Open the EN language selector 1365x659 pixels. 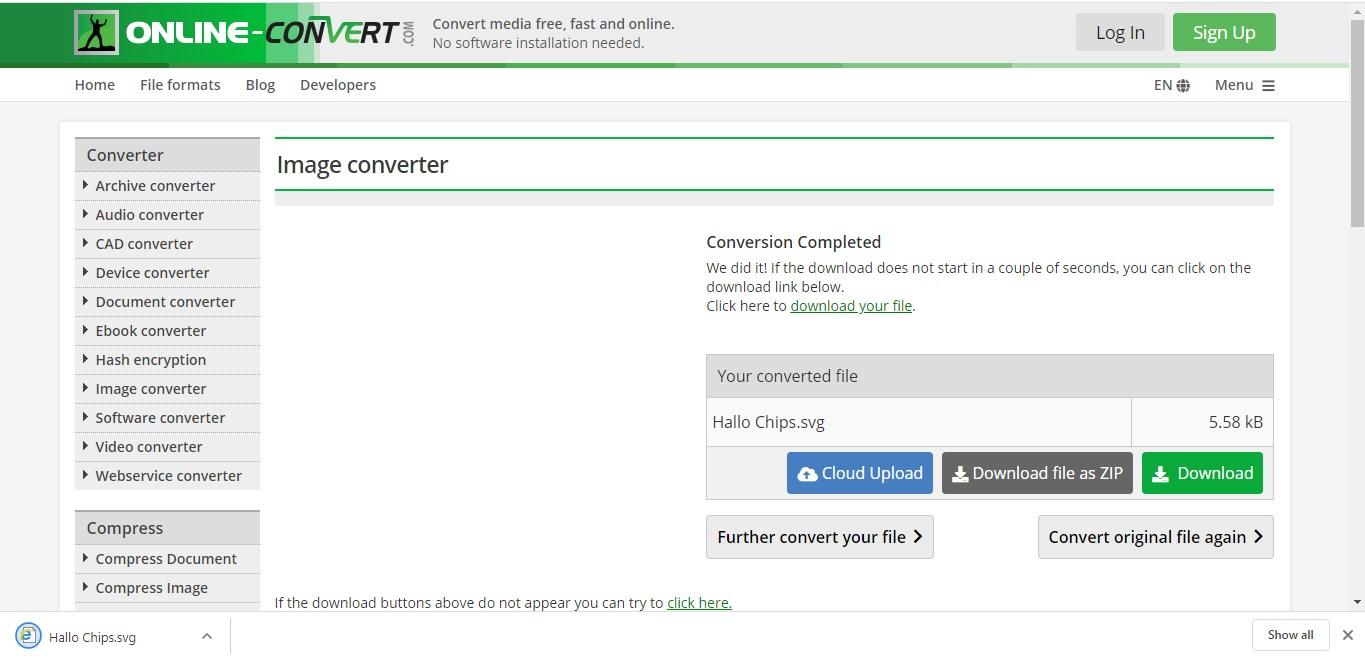(x=1172, y=85)
